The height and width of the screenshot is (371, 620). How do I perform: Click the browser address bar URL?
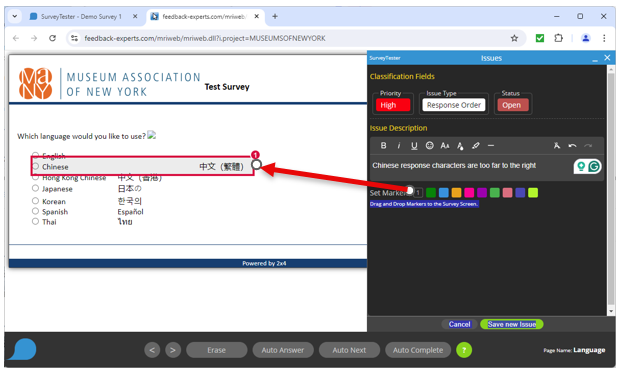[x=205, y=38]
